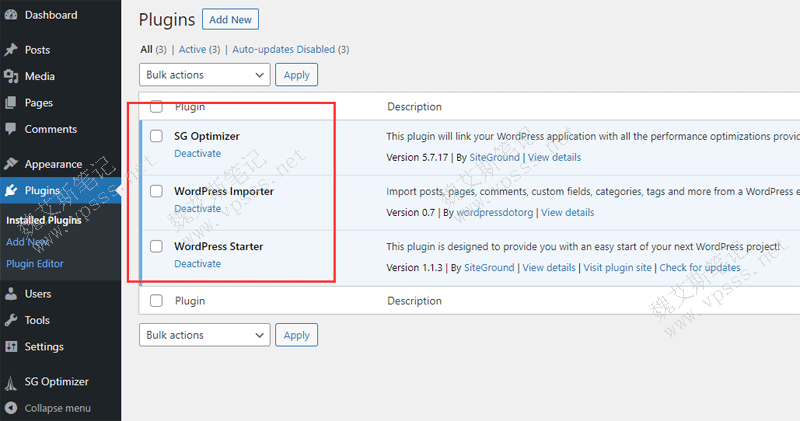The width and height of the screenshot is (800, 421).
Task: Click the Comments bubble icon
Action: pyautogui.click(x=11, y=129)
